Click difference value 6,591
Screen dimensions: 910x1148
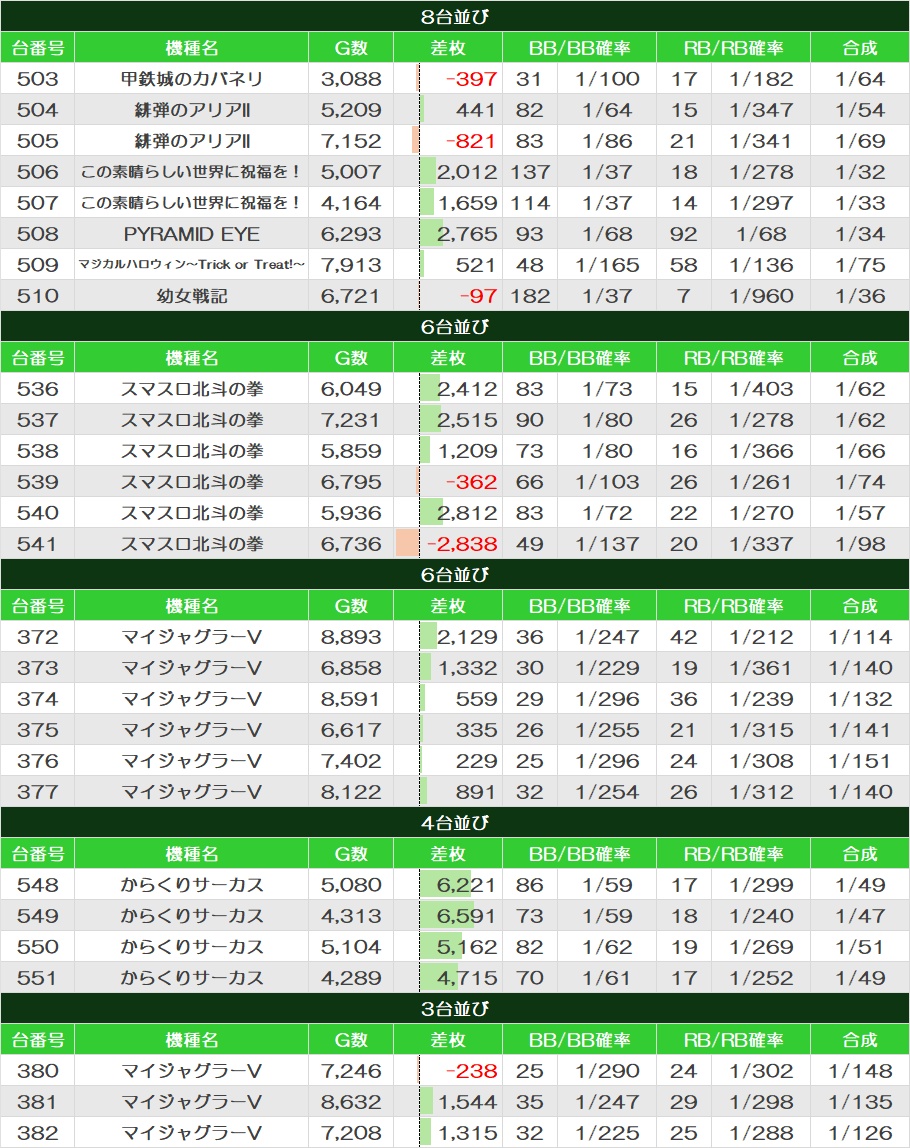tap(467, 916)
